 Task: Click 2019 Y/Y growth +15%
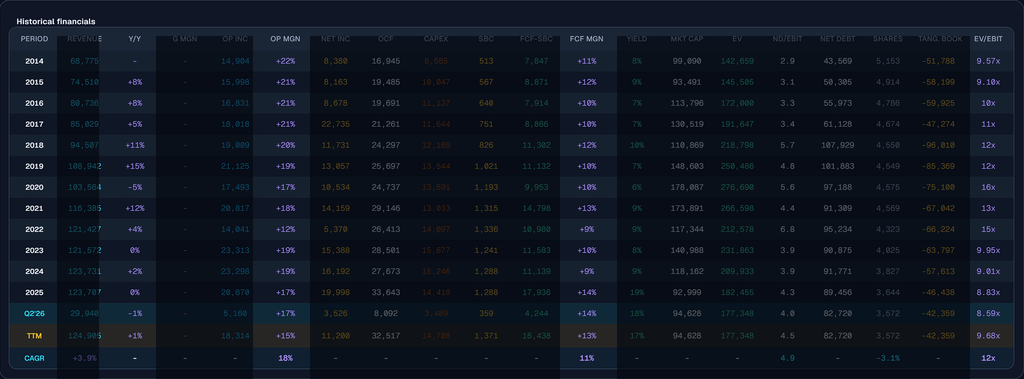click(x=135, y=167)
